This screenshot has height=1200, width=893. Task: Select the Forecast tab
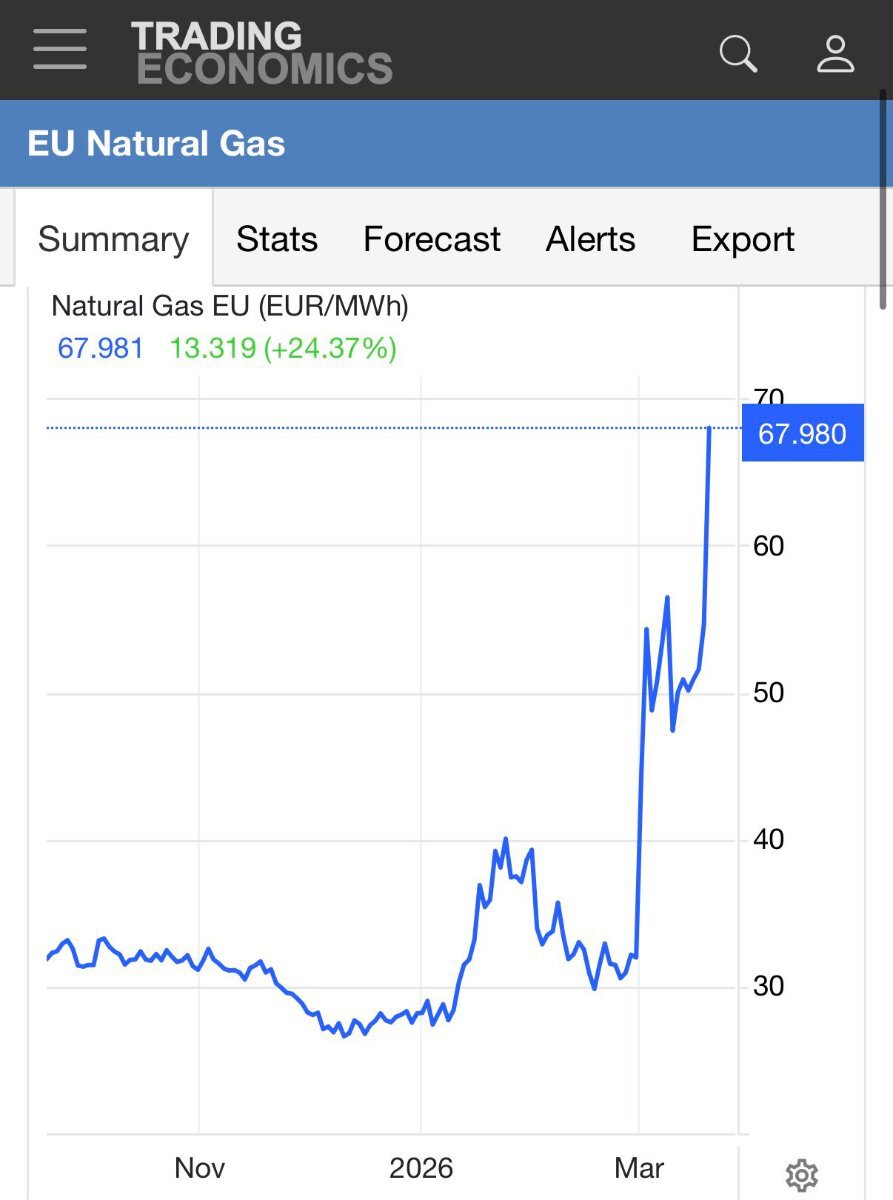(431, 240)
